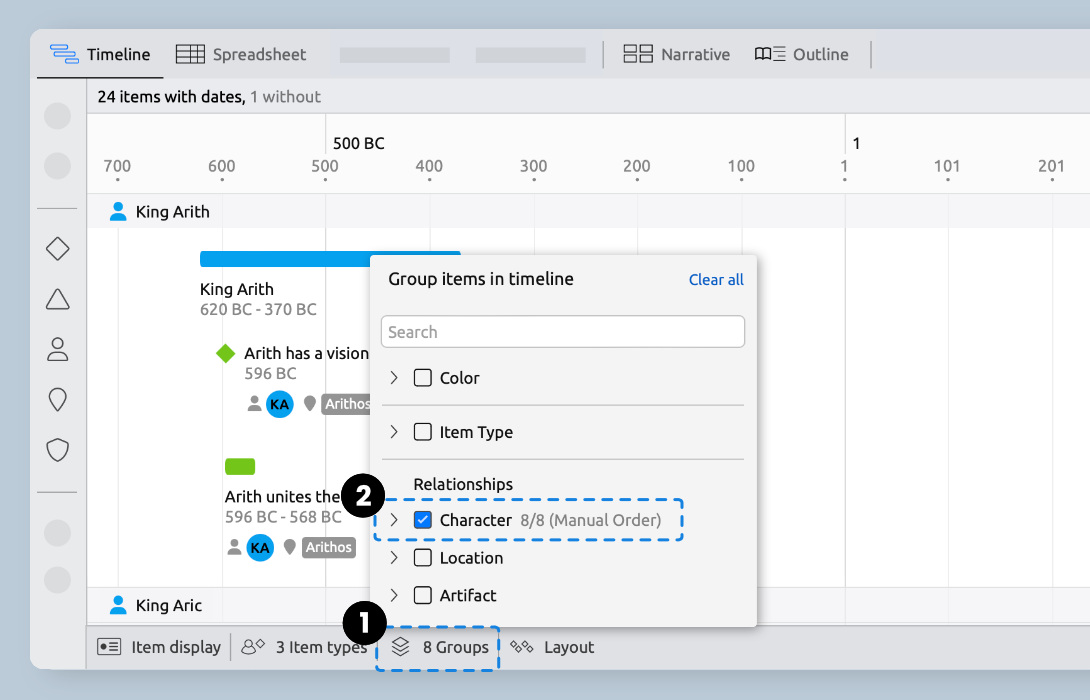The height and width of the screenshot is (700, 1090).
Task: Open the 8 Groups menu
Action: click(x=439, y=647)
